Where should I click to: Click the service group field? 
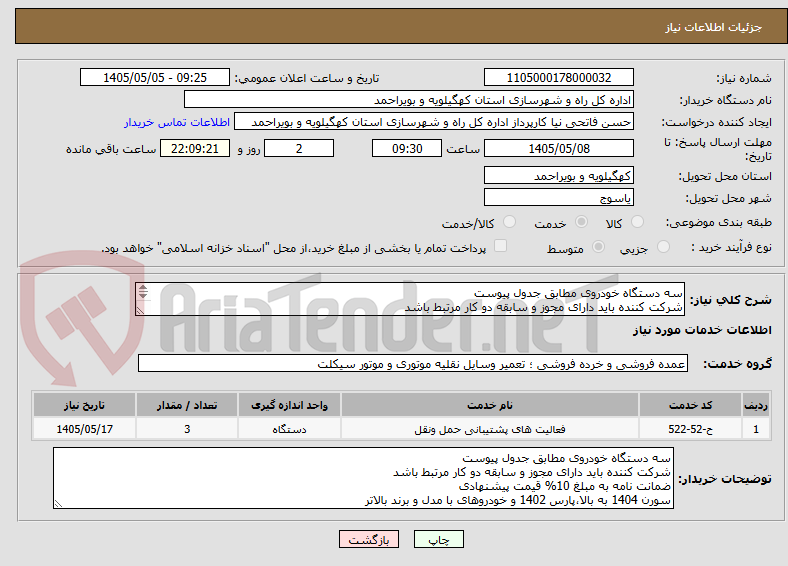[413, 363]
